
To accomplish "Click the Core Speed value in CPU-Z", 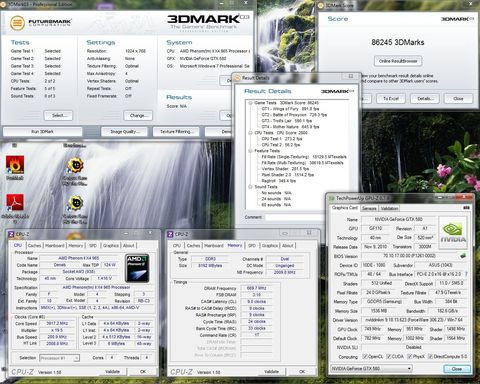I will coord(57,323).
